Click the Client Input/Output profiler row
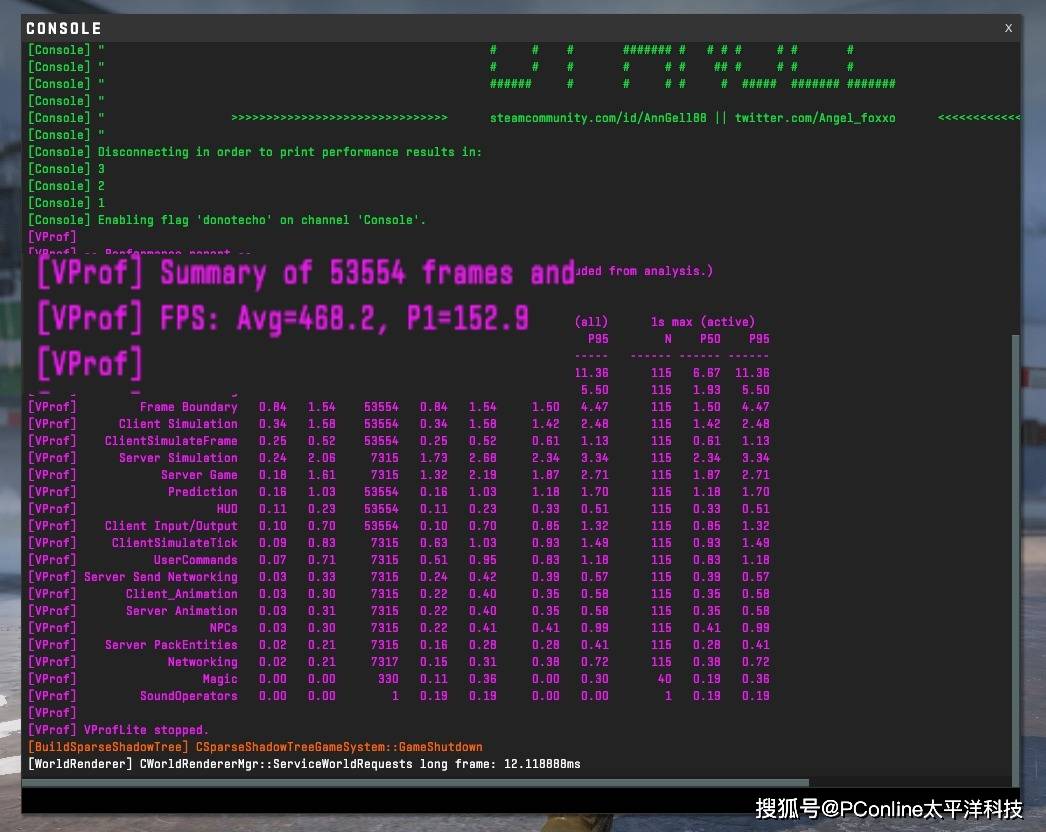This screenshot has width=1046, height=832. [171, 526]
